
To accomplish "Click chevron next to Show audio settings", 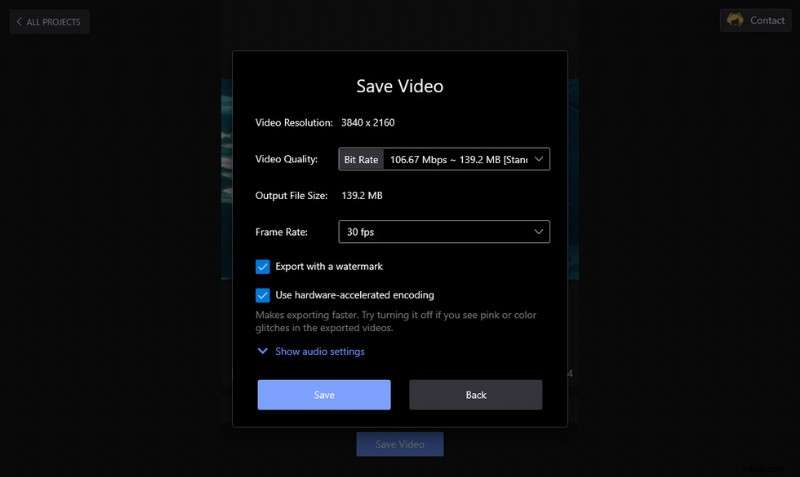I will click(262, 351).
